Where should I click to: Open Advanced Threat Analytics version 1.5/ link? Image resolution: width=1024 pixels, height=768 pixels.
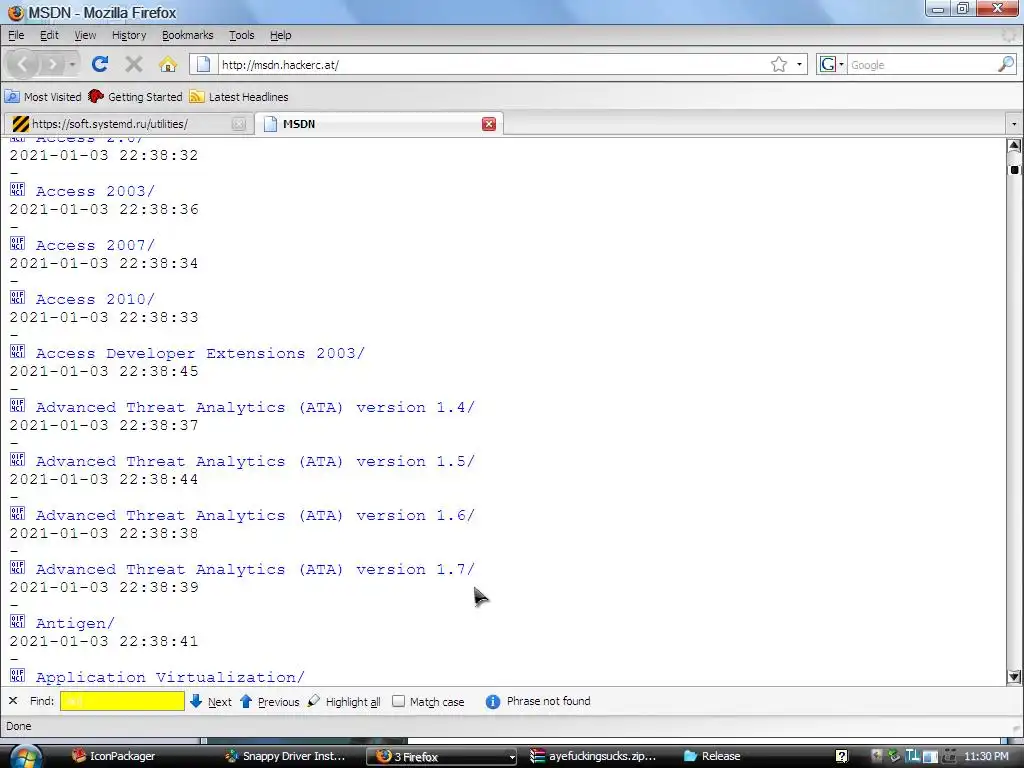pyautogui.click(x=255, y=462)
